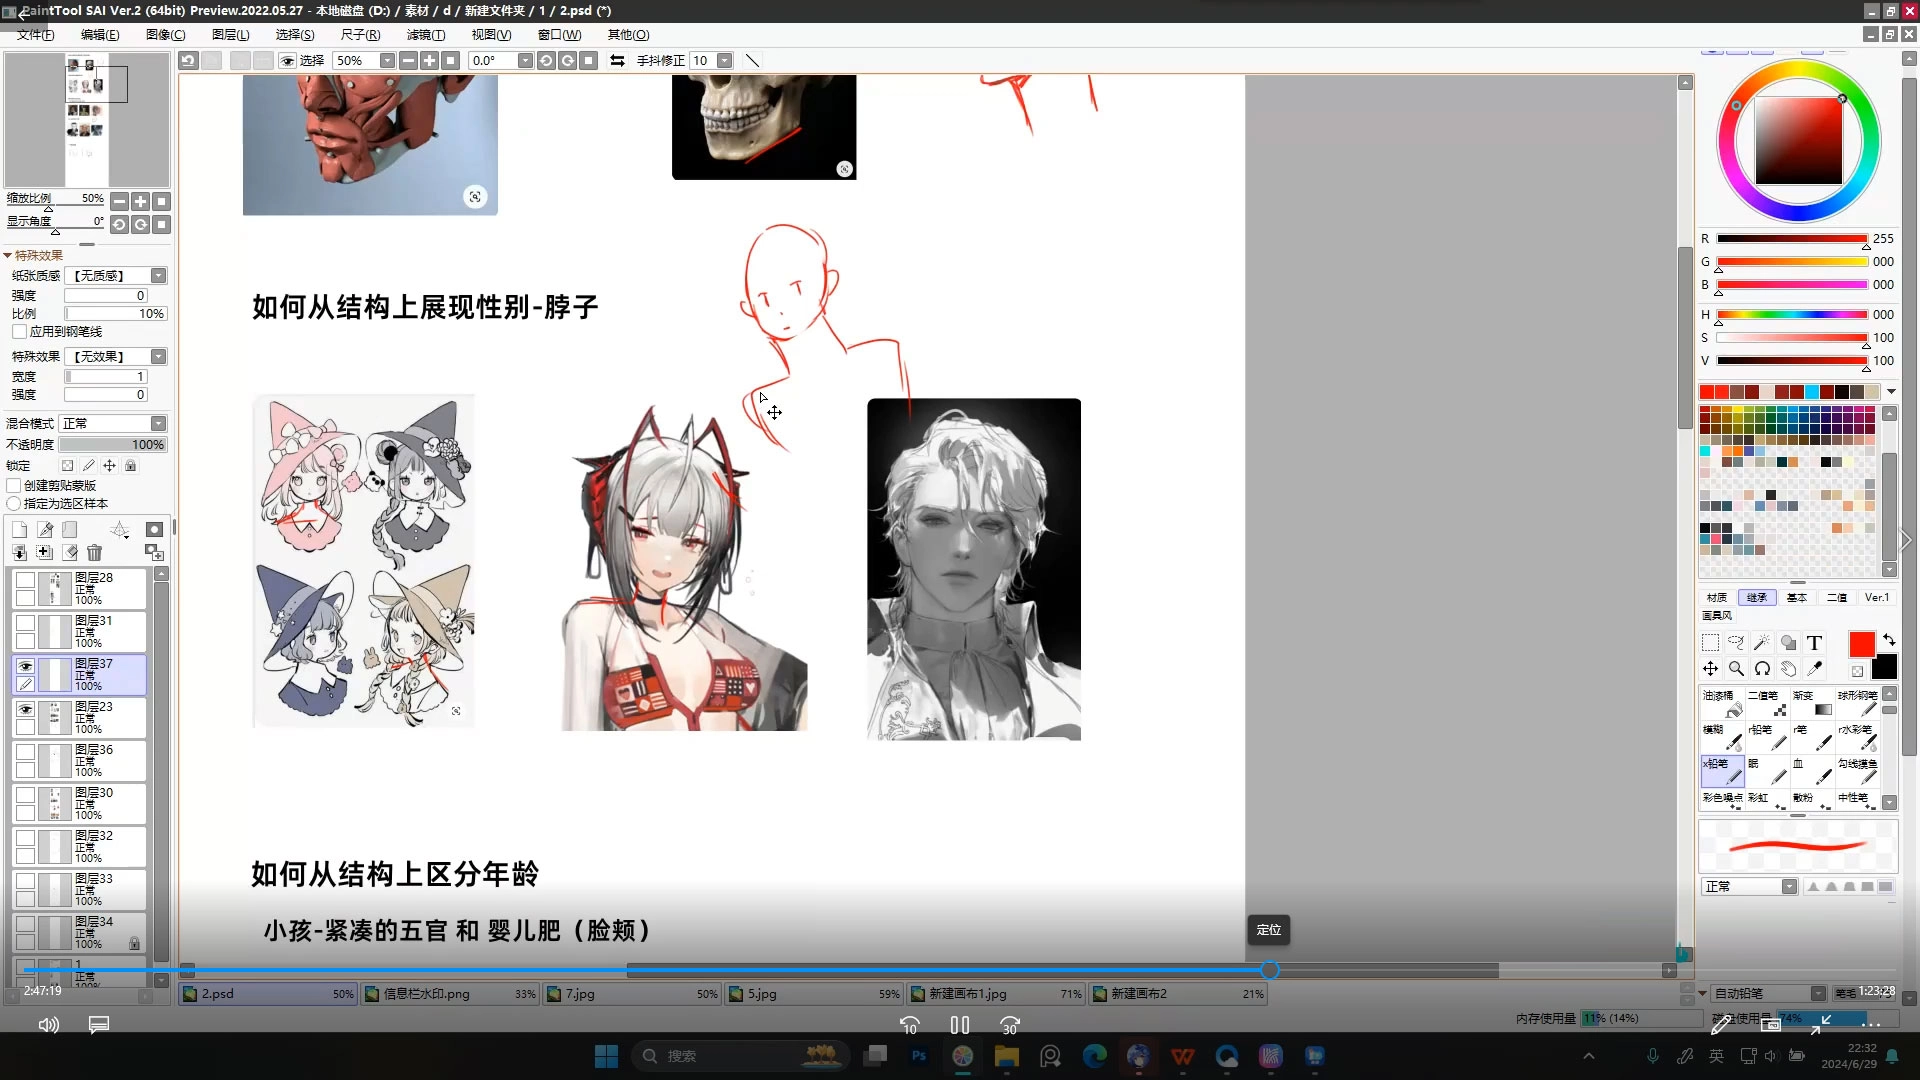1920x1080 pixels.
Task: Open the 混合模式 blending mode dropdown
Action: point(158,423)
